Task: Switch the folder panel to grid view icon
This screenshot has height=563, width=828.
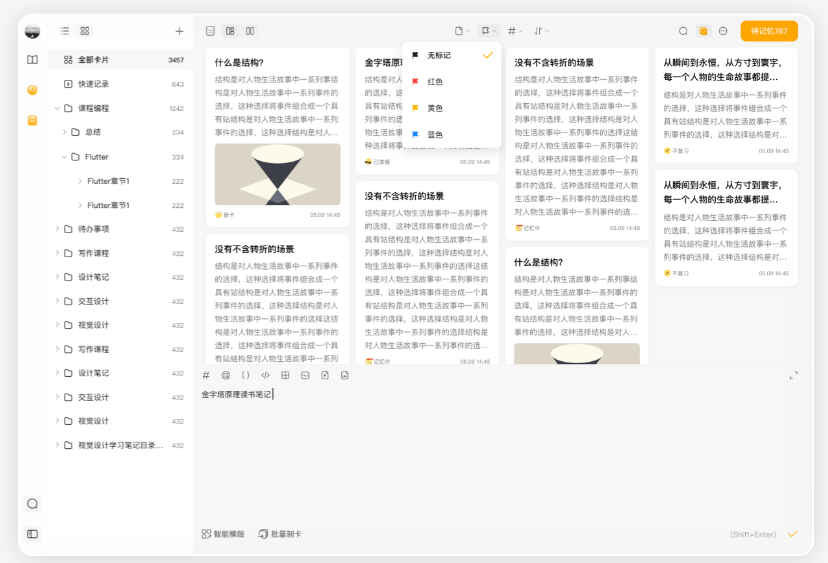Action: (84, 31)
